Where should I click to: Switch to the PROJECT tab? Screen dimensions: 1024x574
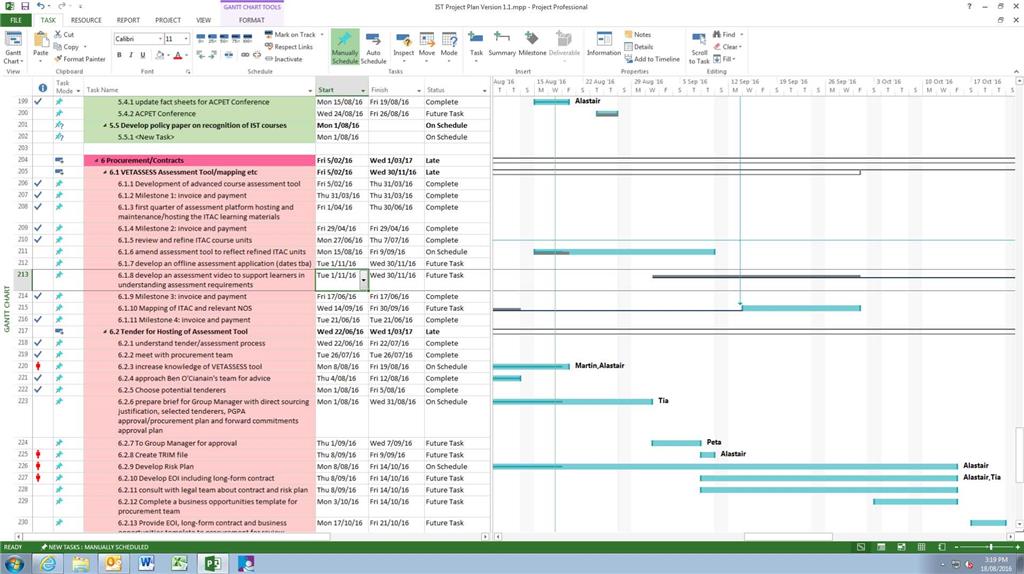coord(168,20)
